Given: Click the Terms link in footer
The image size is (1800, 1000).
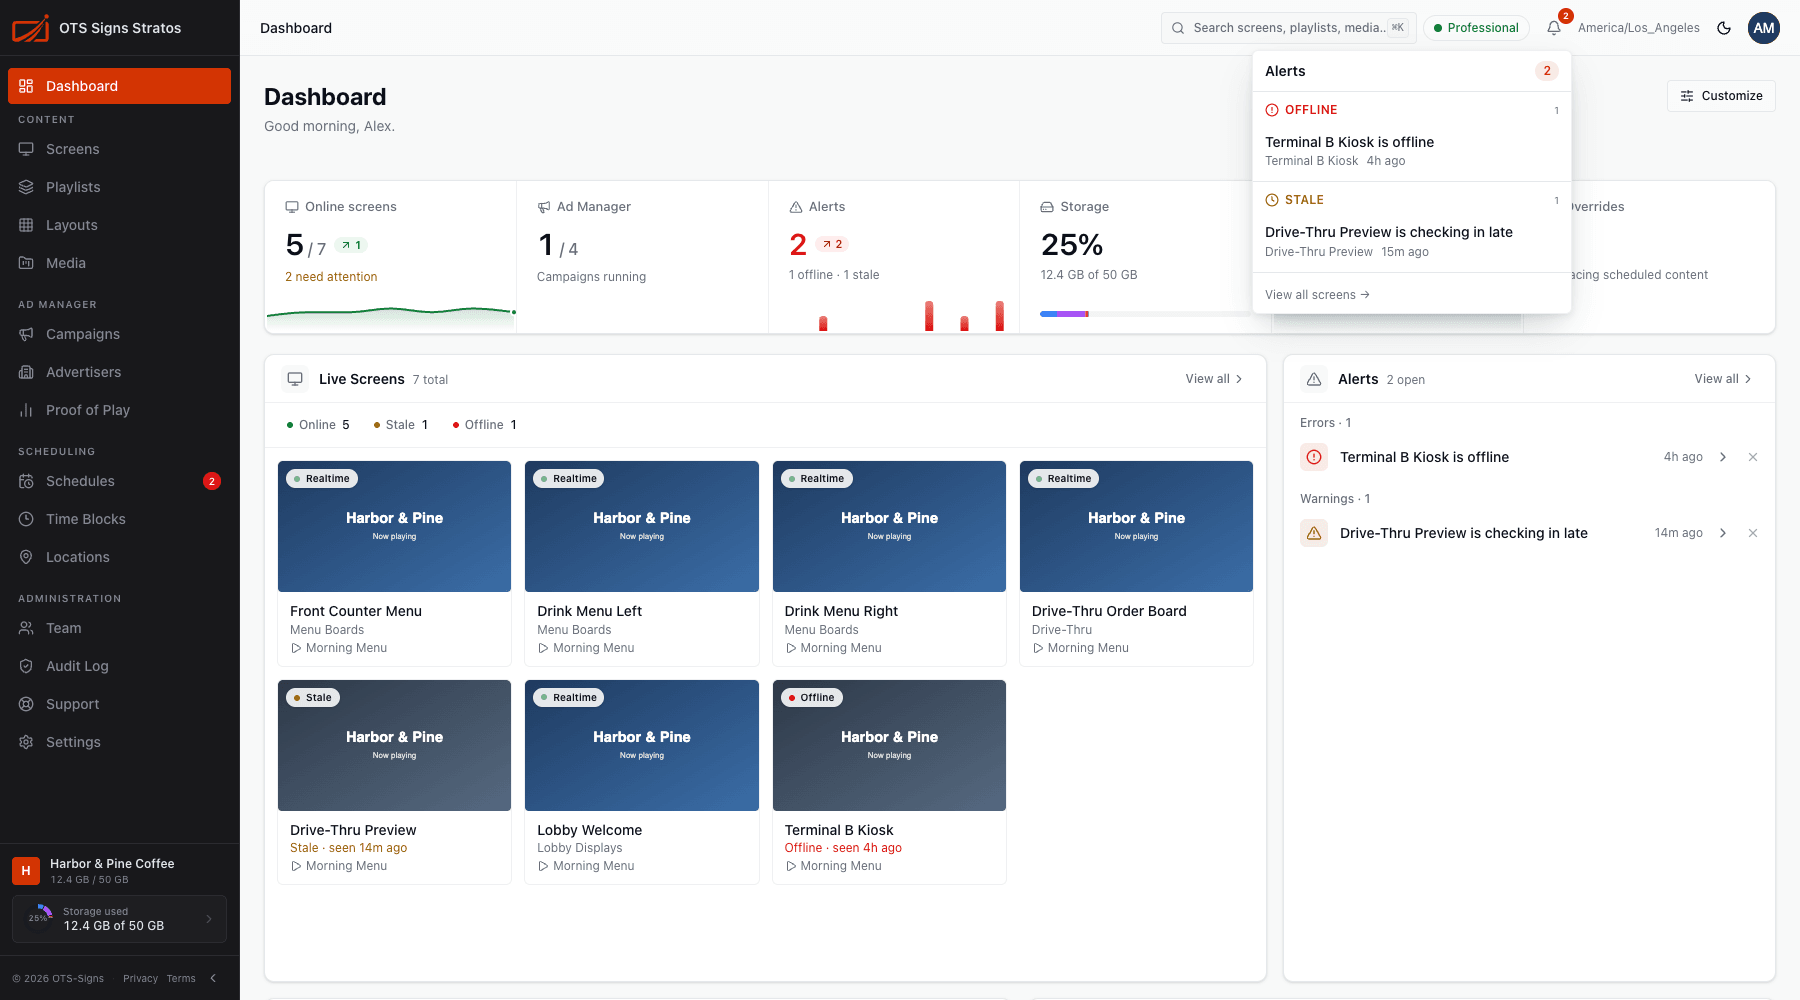Looking at the screenshot, I should [x=181, y=979].
